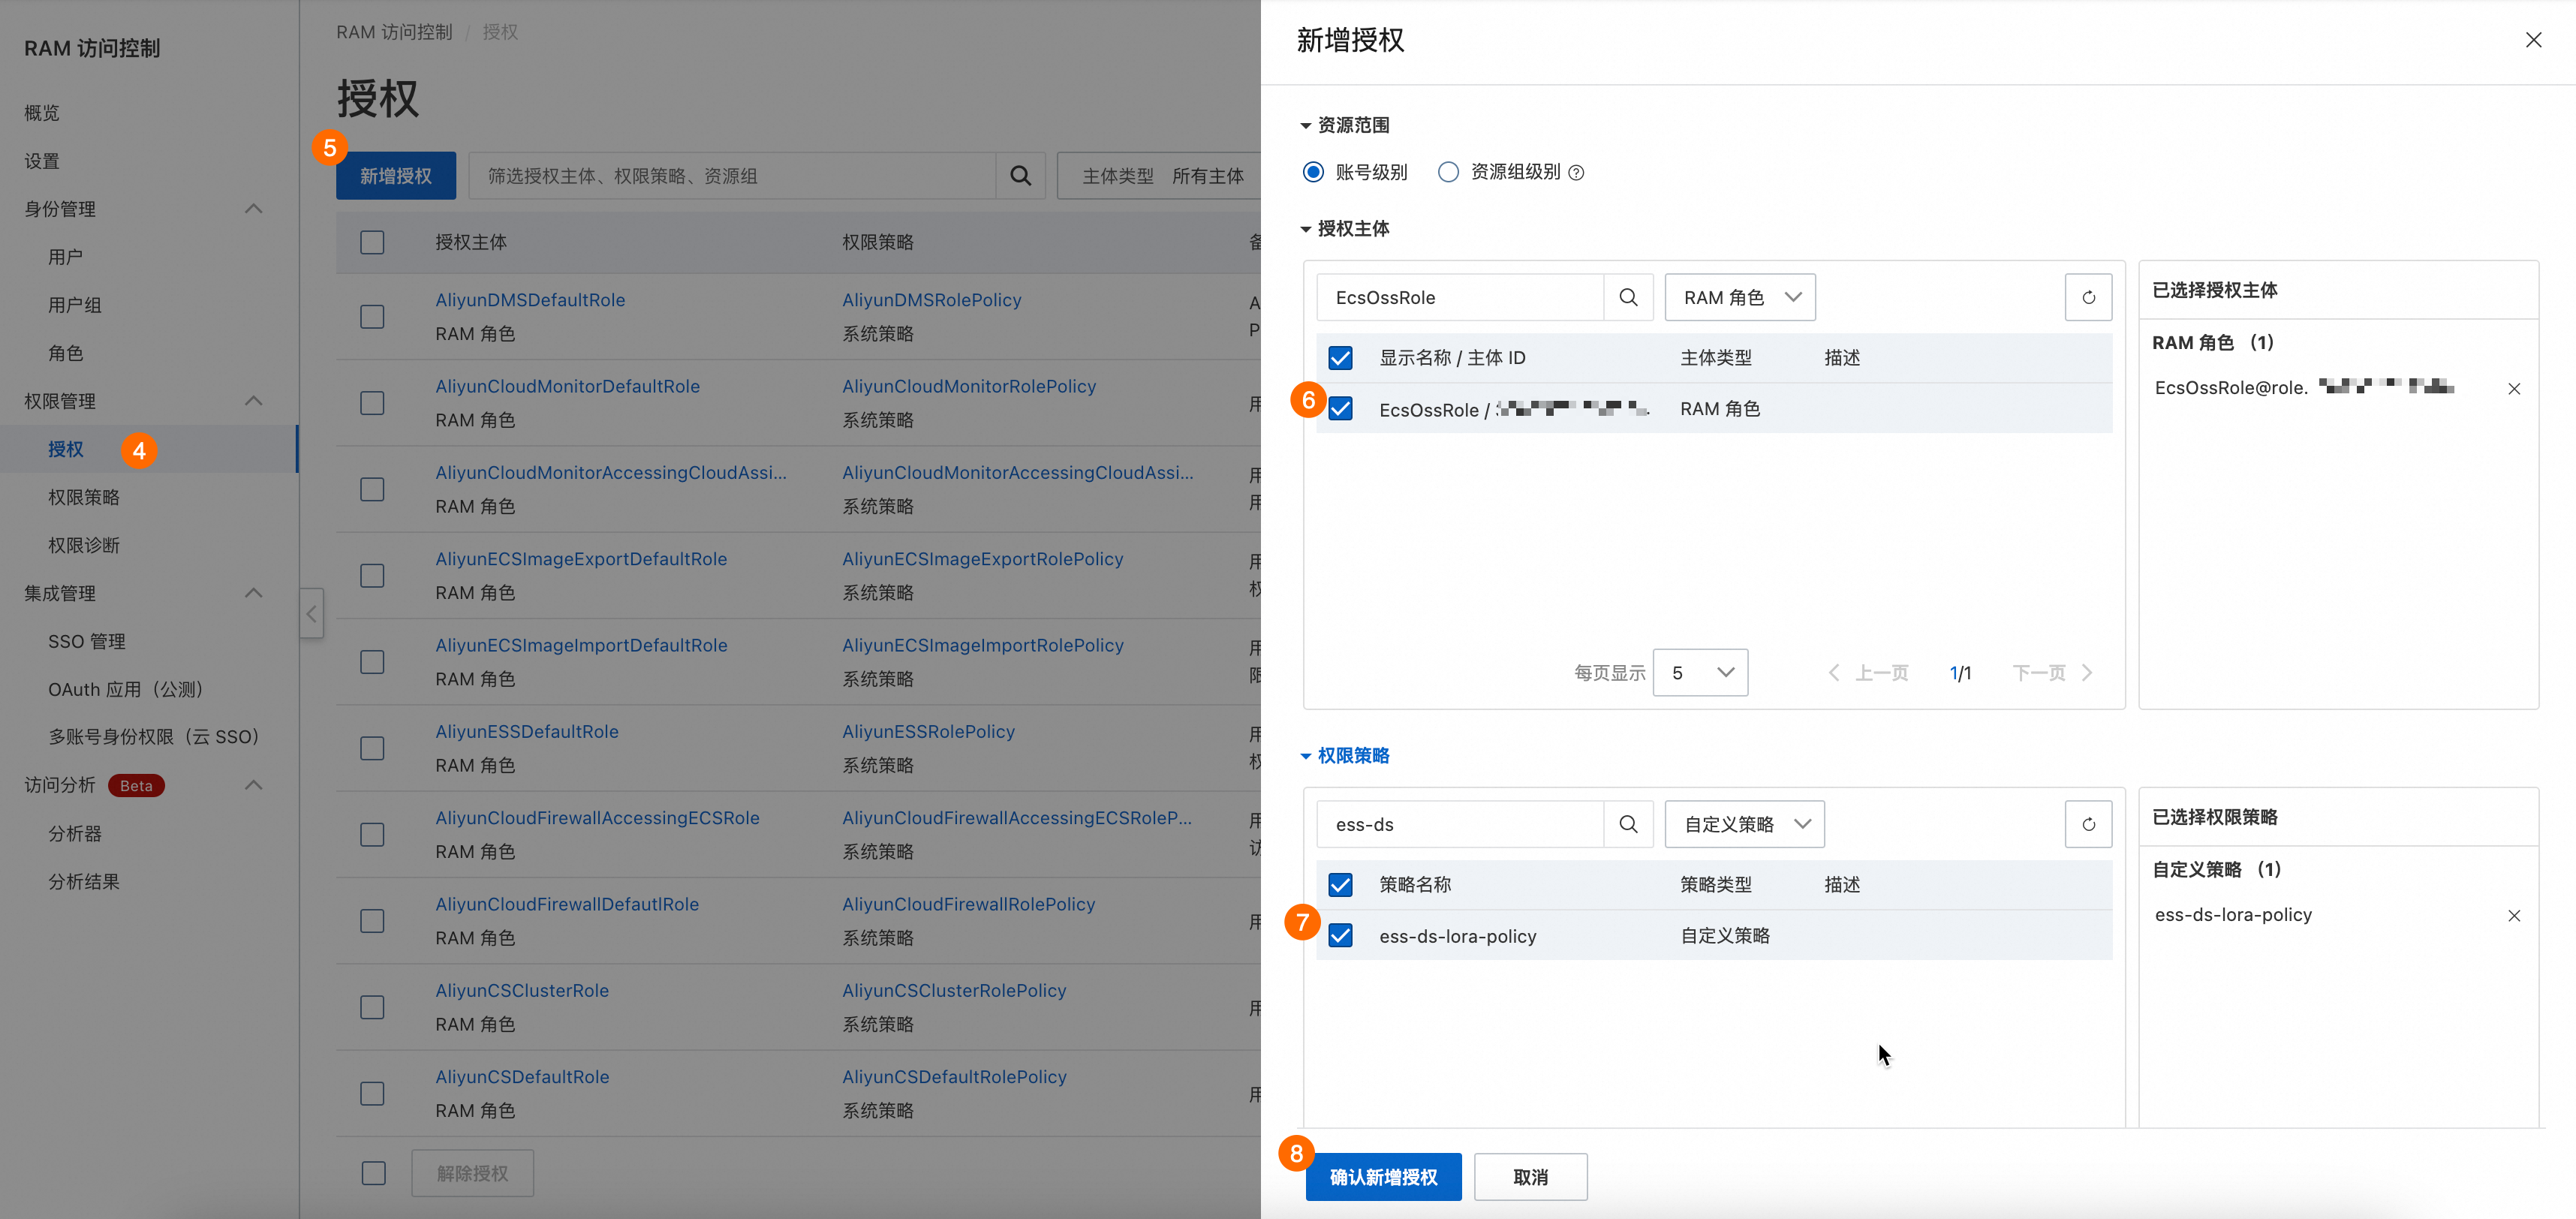Uncheck the EcsOssRole row checkbox

pos(1340,409)
